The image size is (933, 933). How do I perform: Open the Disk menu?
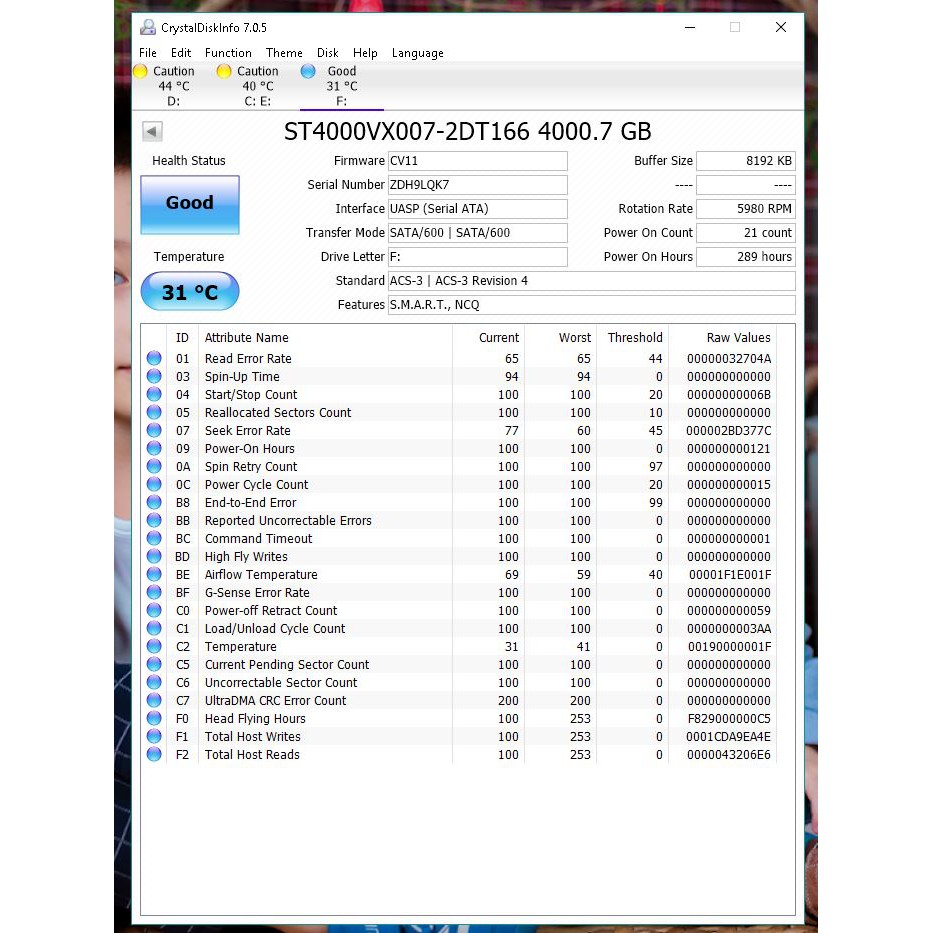[x=328, y=53]
